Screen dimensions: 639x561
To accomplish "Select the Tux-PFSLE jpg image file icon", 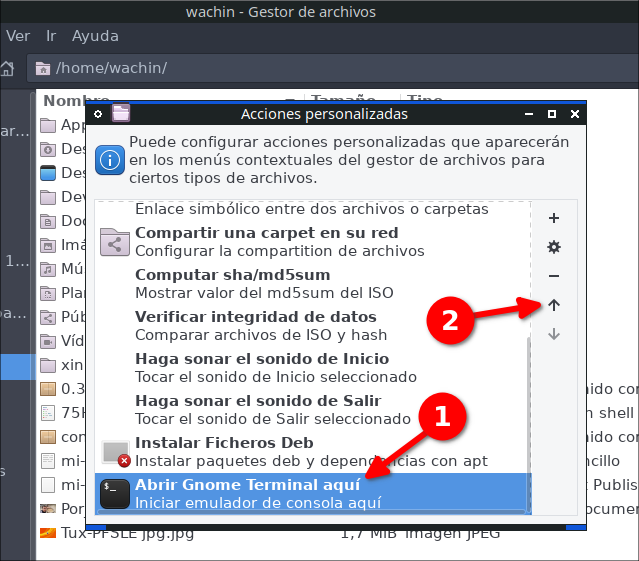I will coord(48,532).
